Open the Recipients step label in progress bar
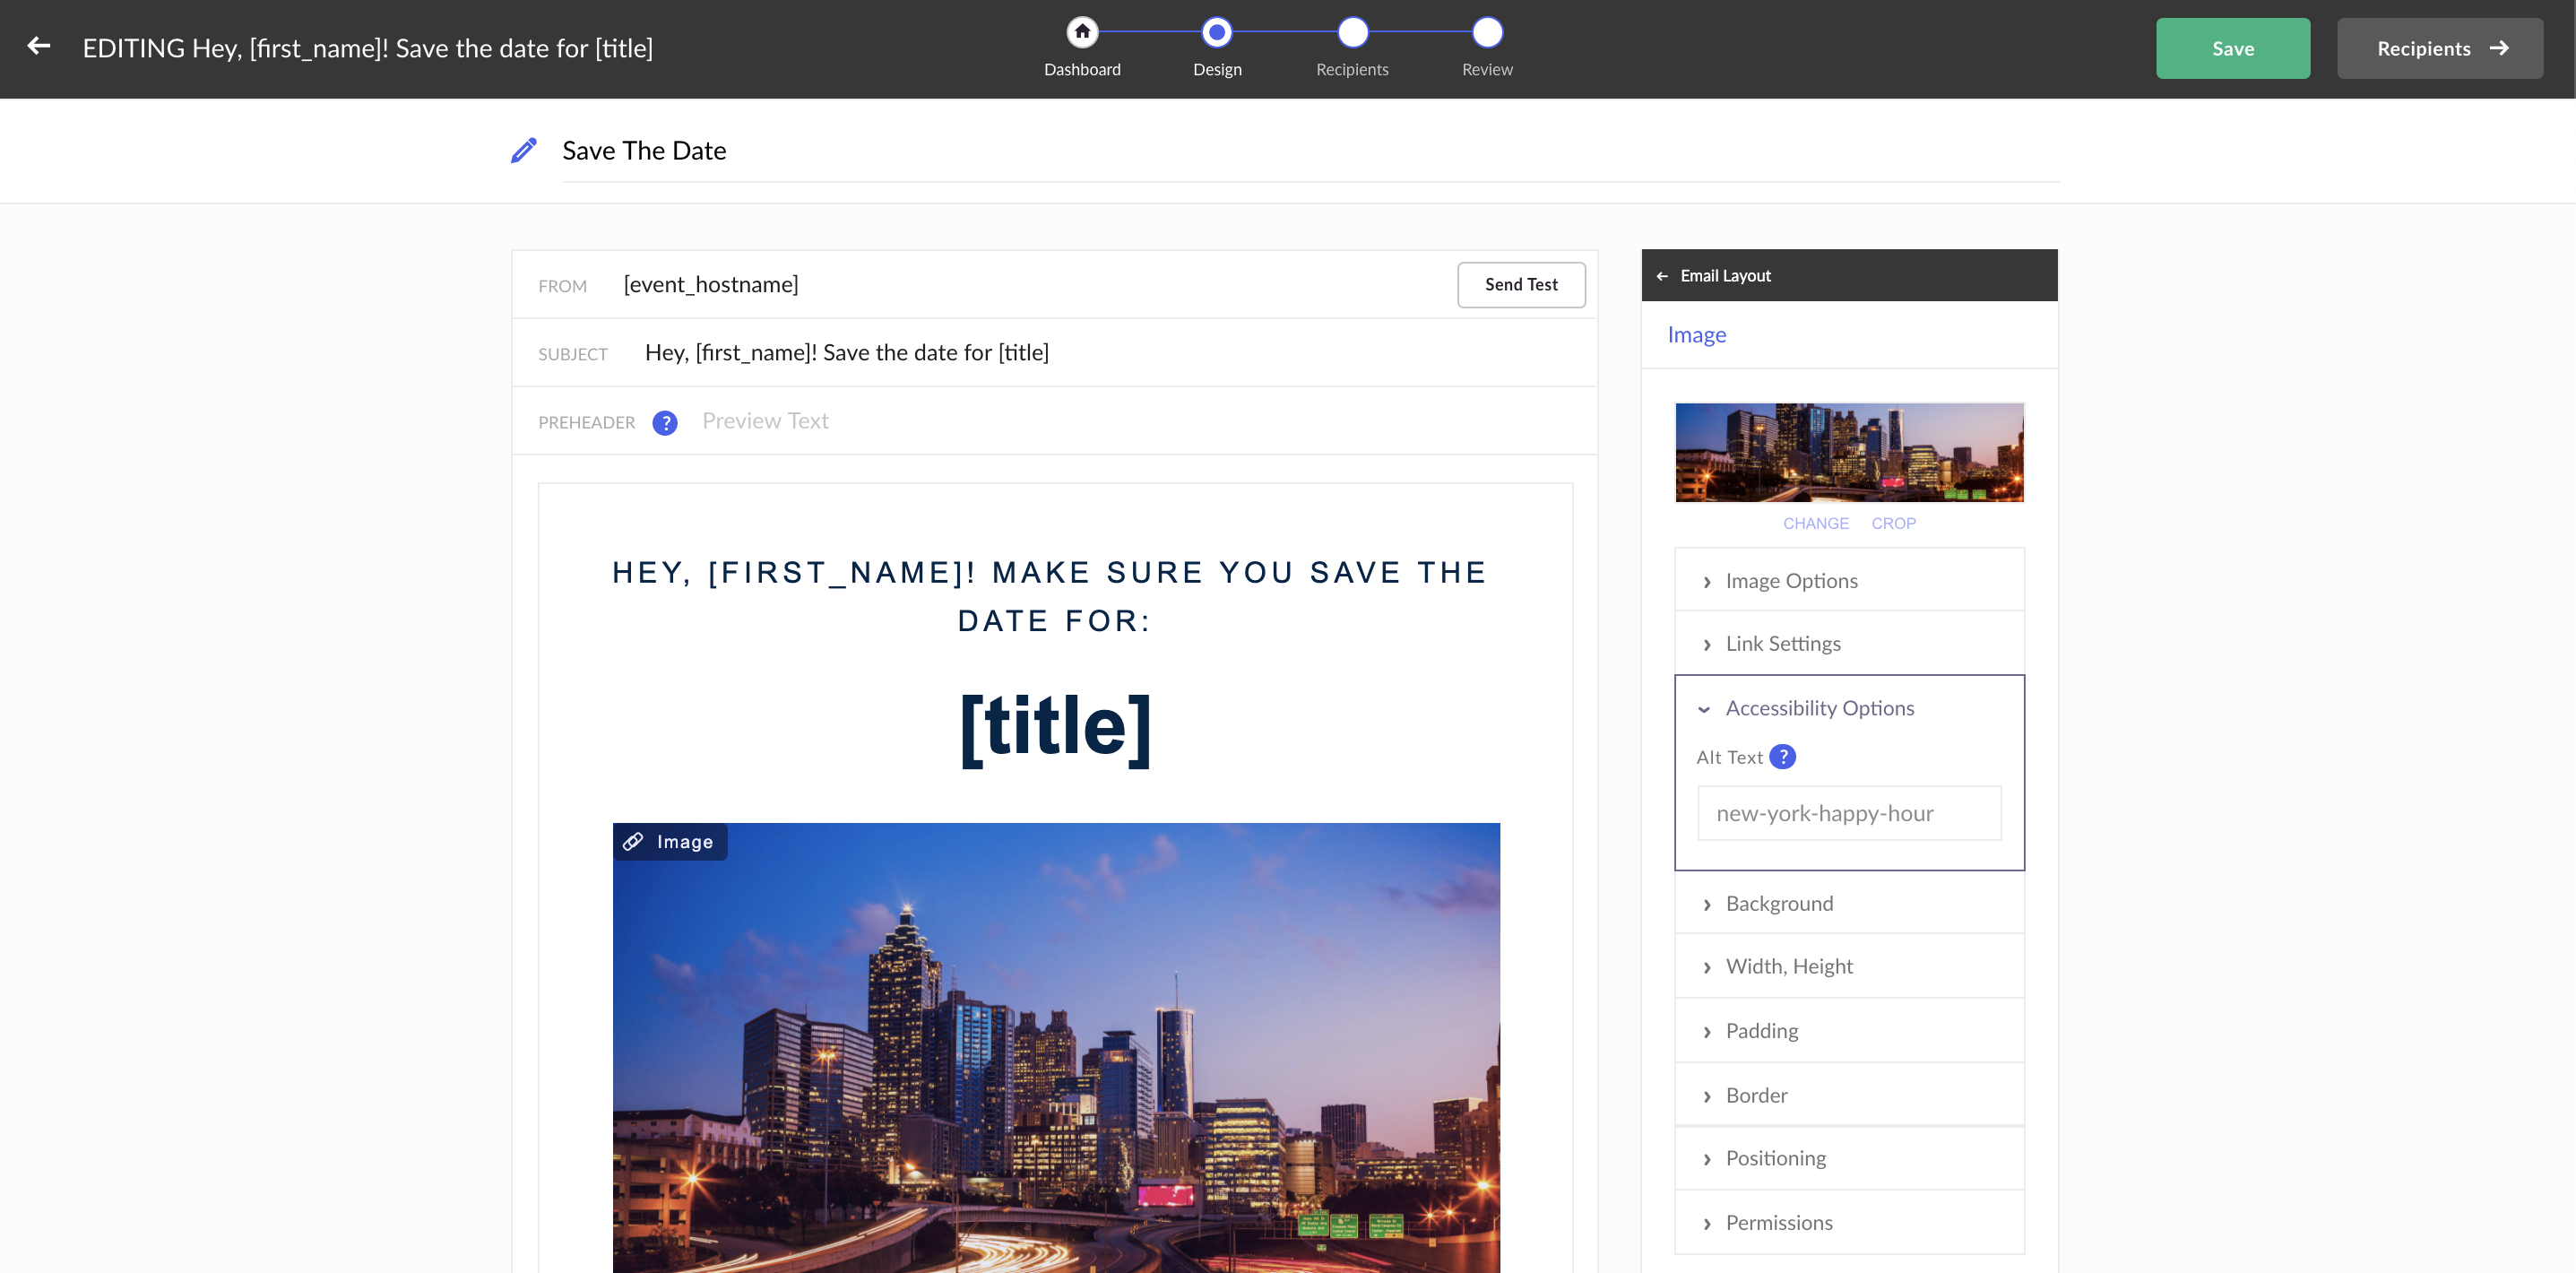 point(1352,69)
